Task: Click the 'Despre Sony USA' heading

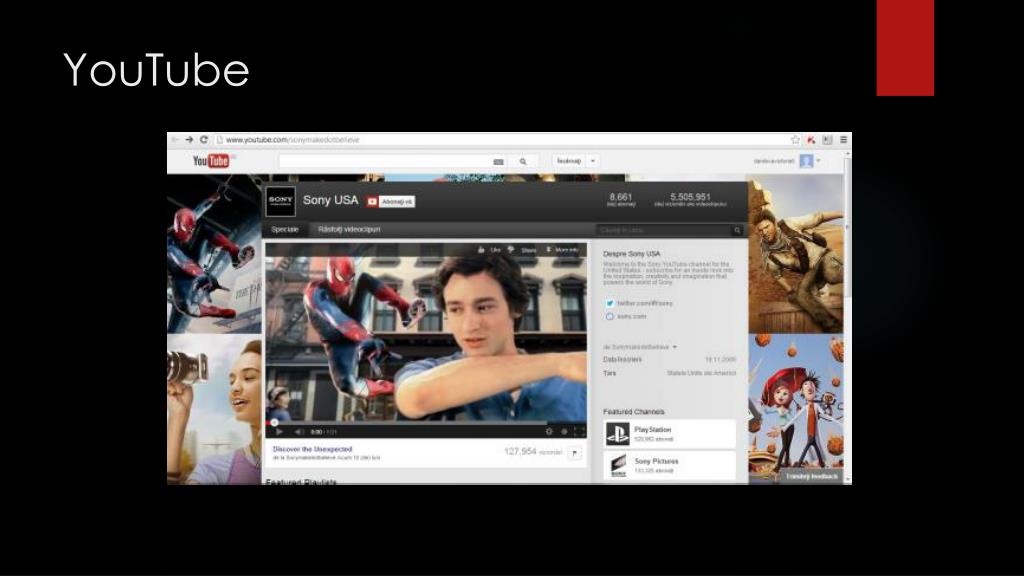Action: tap(632, 253)
